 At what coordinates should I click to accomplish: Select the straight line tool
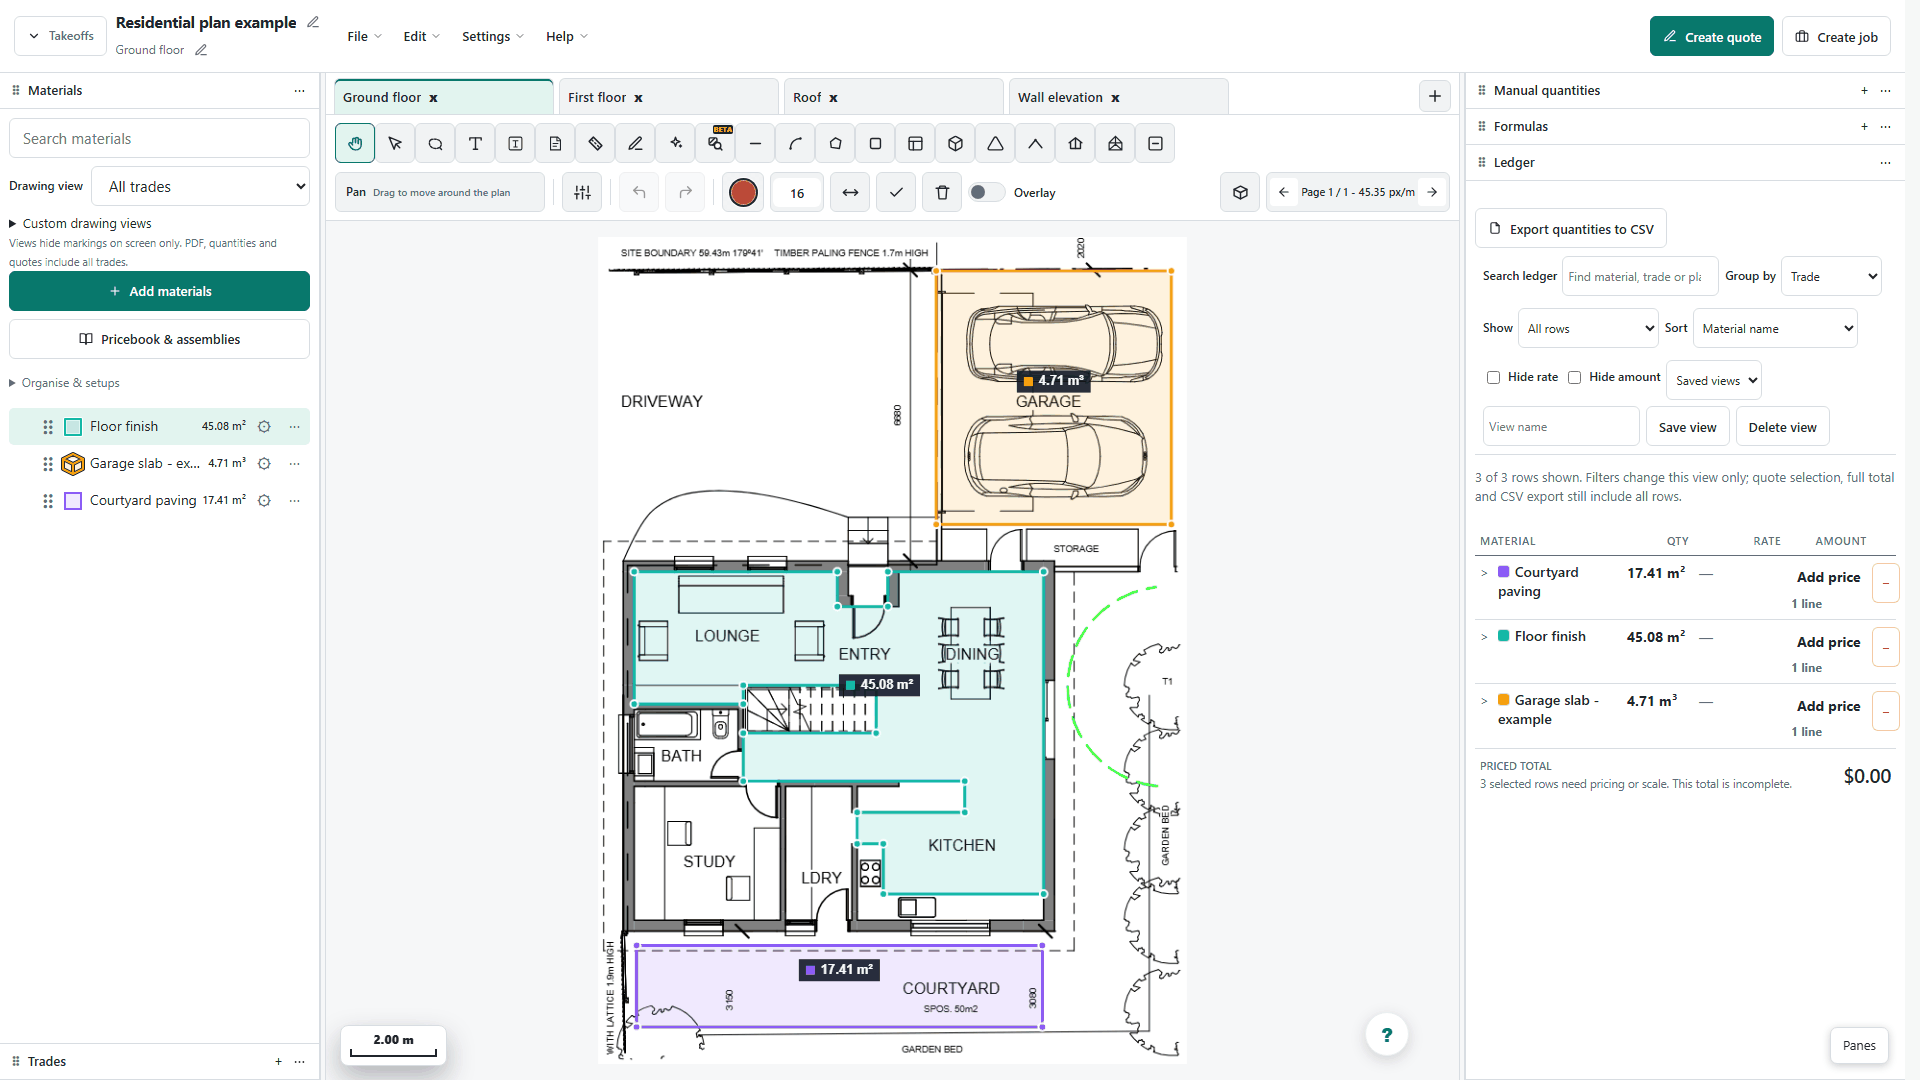click(755, 143)
